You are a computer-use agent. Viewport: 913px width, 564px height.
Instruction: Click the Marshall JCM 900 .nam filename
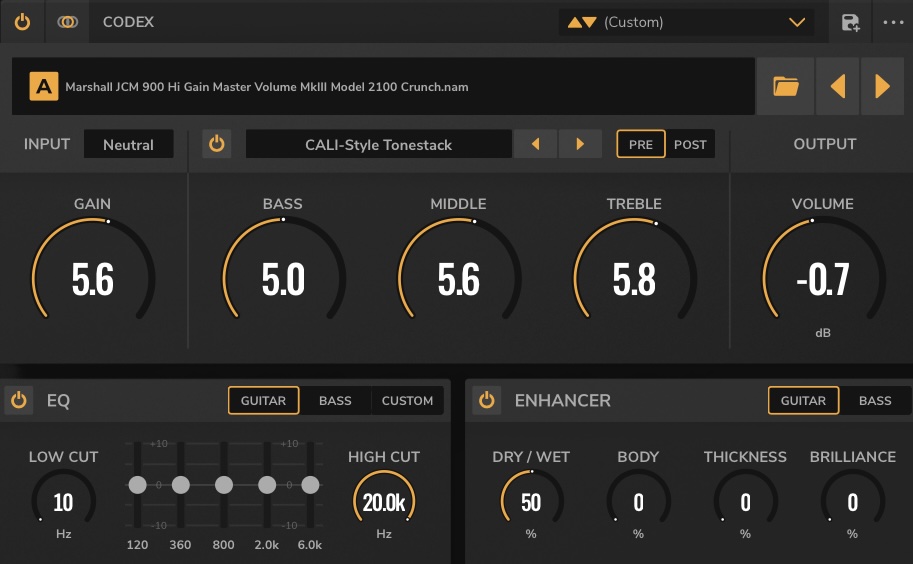[x=267, y=87]
